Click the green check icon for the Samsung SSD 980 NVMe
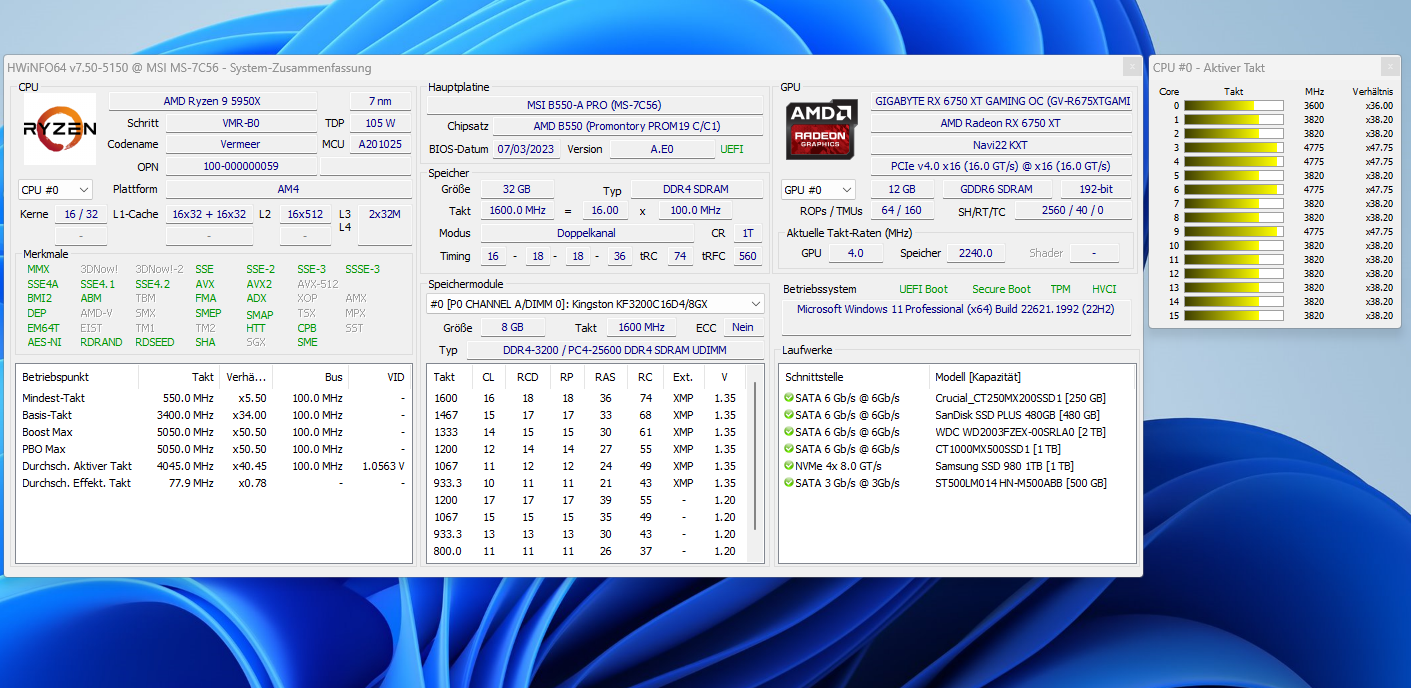 pyautogui.click(x=789, y=466)
